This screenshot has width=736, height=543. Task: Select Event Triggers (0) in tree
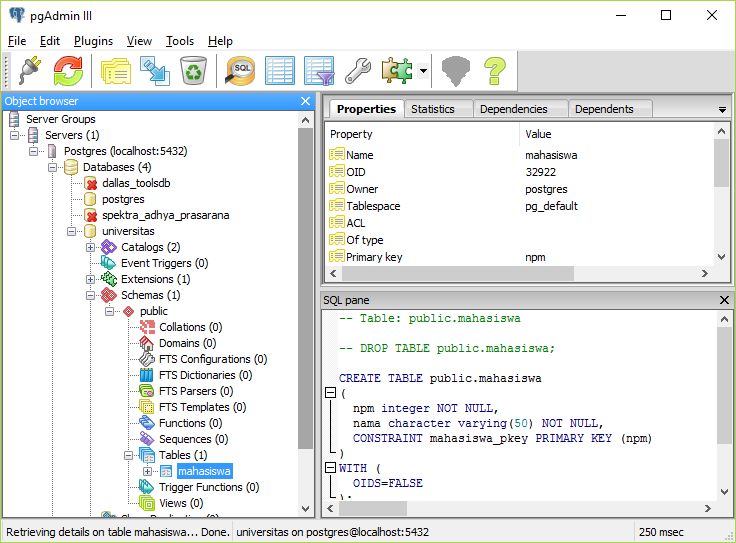point(164,263)
